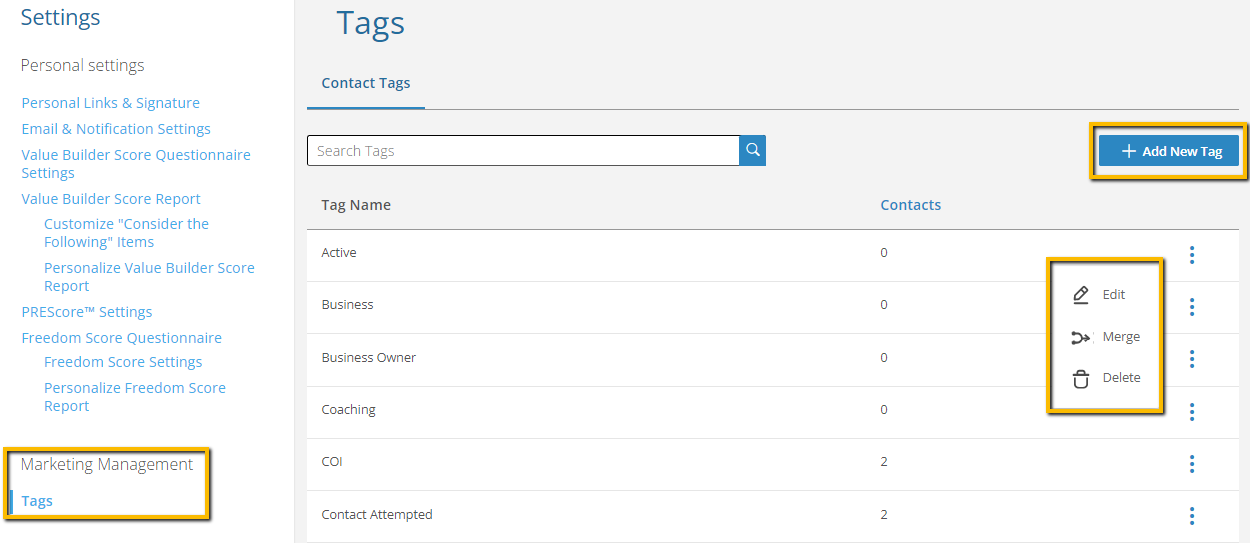Open Personalize Value Builder Score Report
This screenshot has height=543, width=1250.
149,277
